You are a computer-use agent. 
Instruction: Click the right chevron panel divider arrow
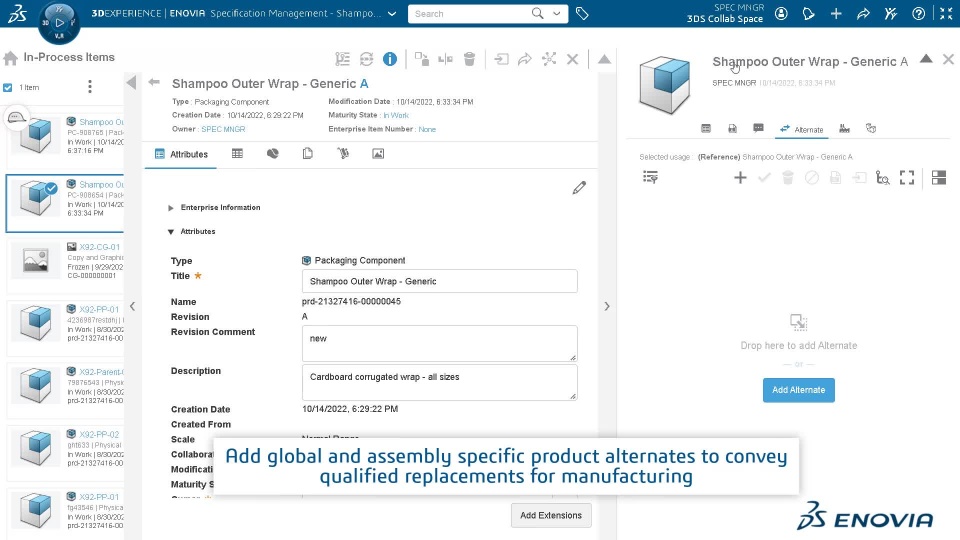click(607, 306)
